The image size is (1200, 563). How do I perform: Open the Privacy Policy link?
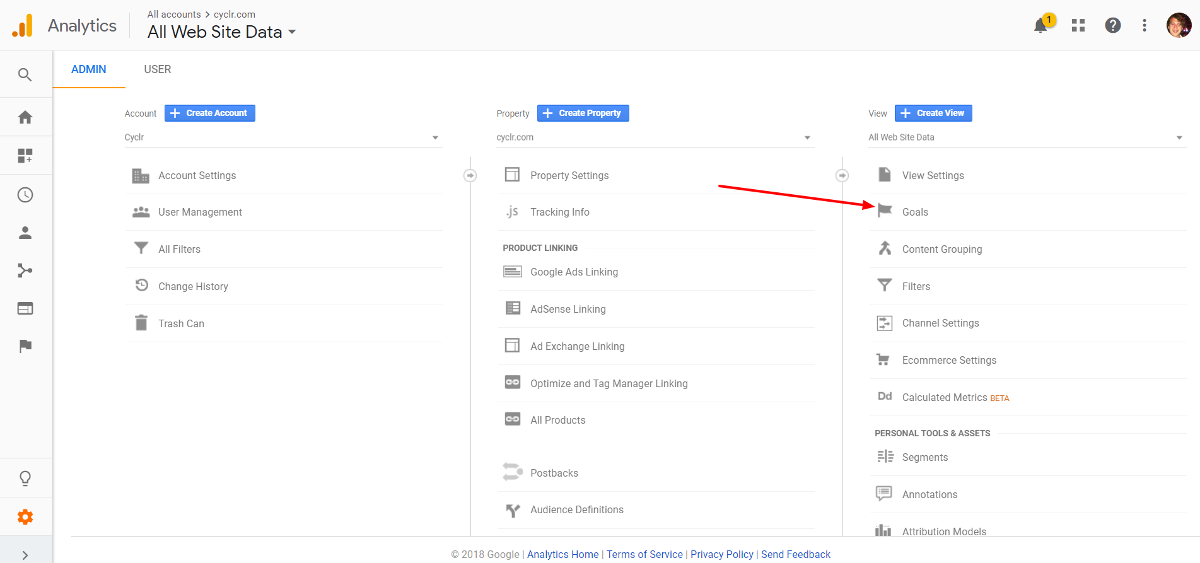(722, 554)
